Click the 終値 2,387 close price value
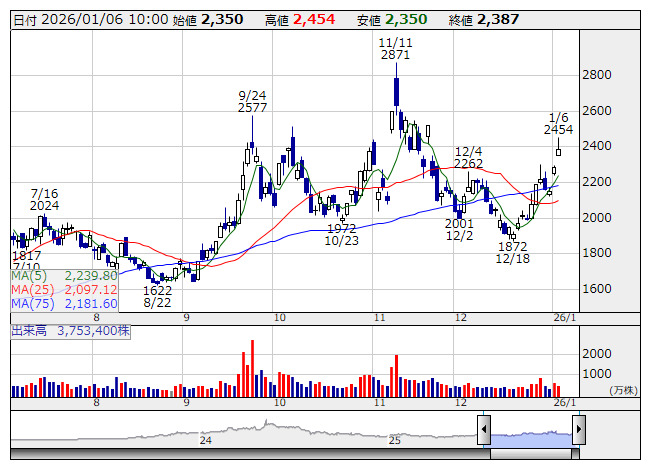This screenshot has height=470, width=653. (x=484, y=20)
